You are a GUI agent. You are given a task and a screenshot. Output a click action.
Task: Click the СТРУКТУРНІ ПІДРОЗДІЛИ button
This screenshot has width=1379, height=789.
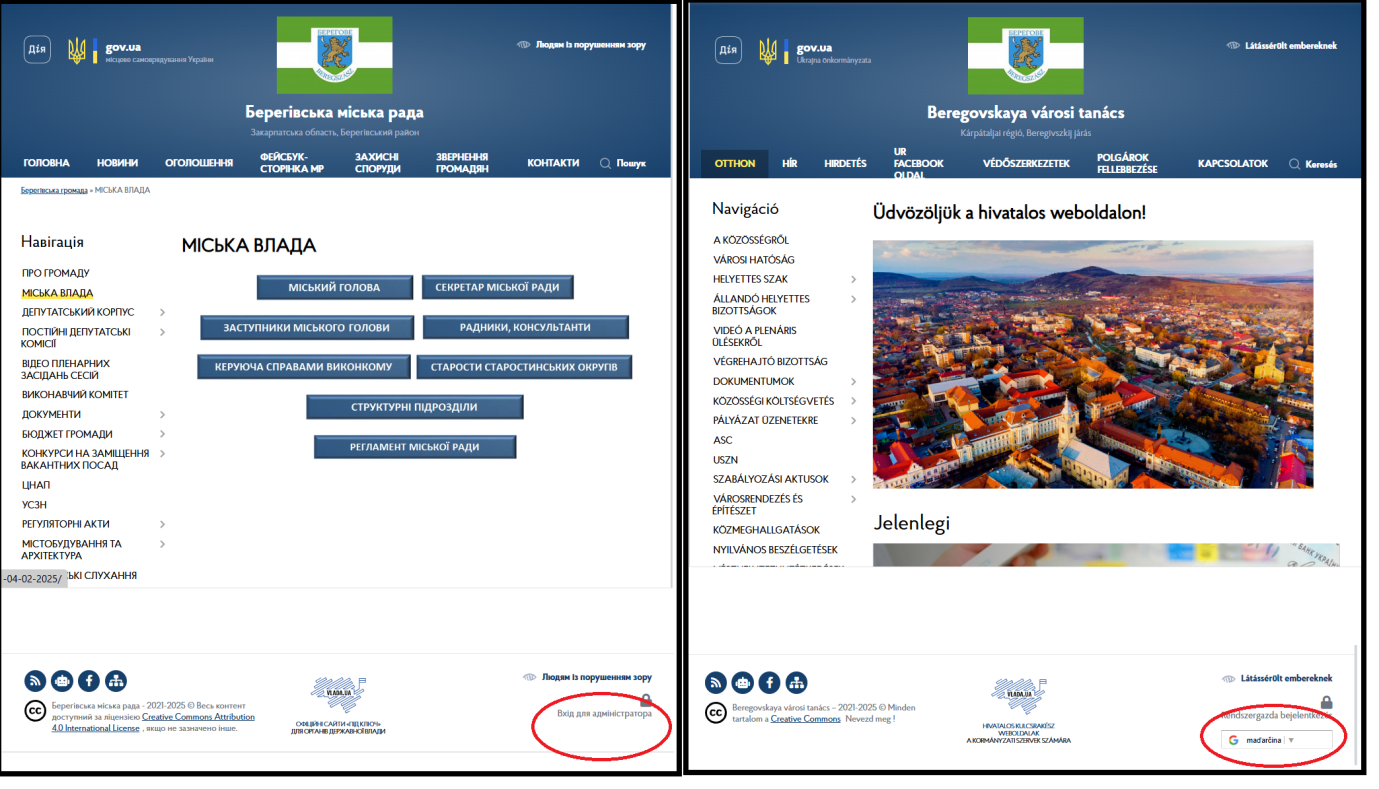414,407
